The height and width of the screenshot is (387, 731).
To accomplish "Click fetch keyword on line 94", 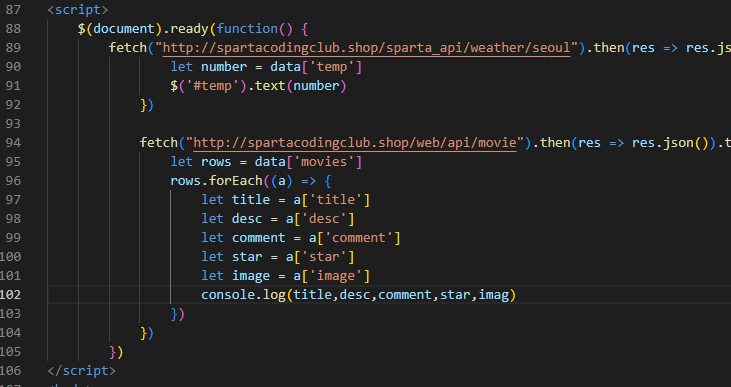I will tap(159, 142).
